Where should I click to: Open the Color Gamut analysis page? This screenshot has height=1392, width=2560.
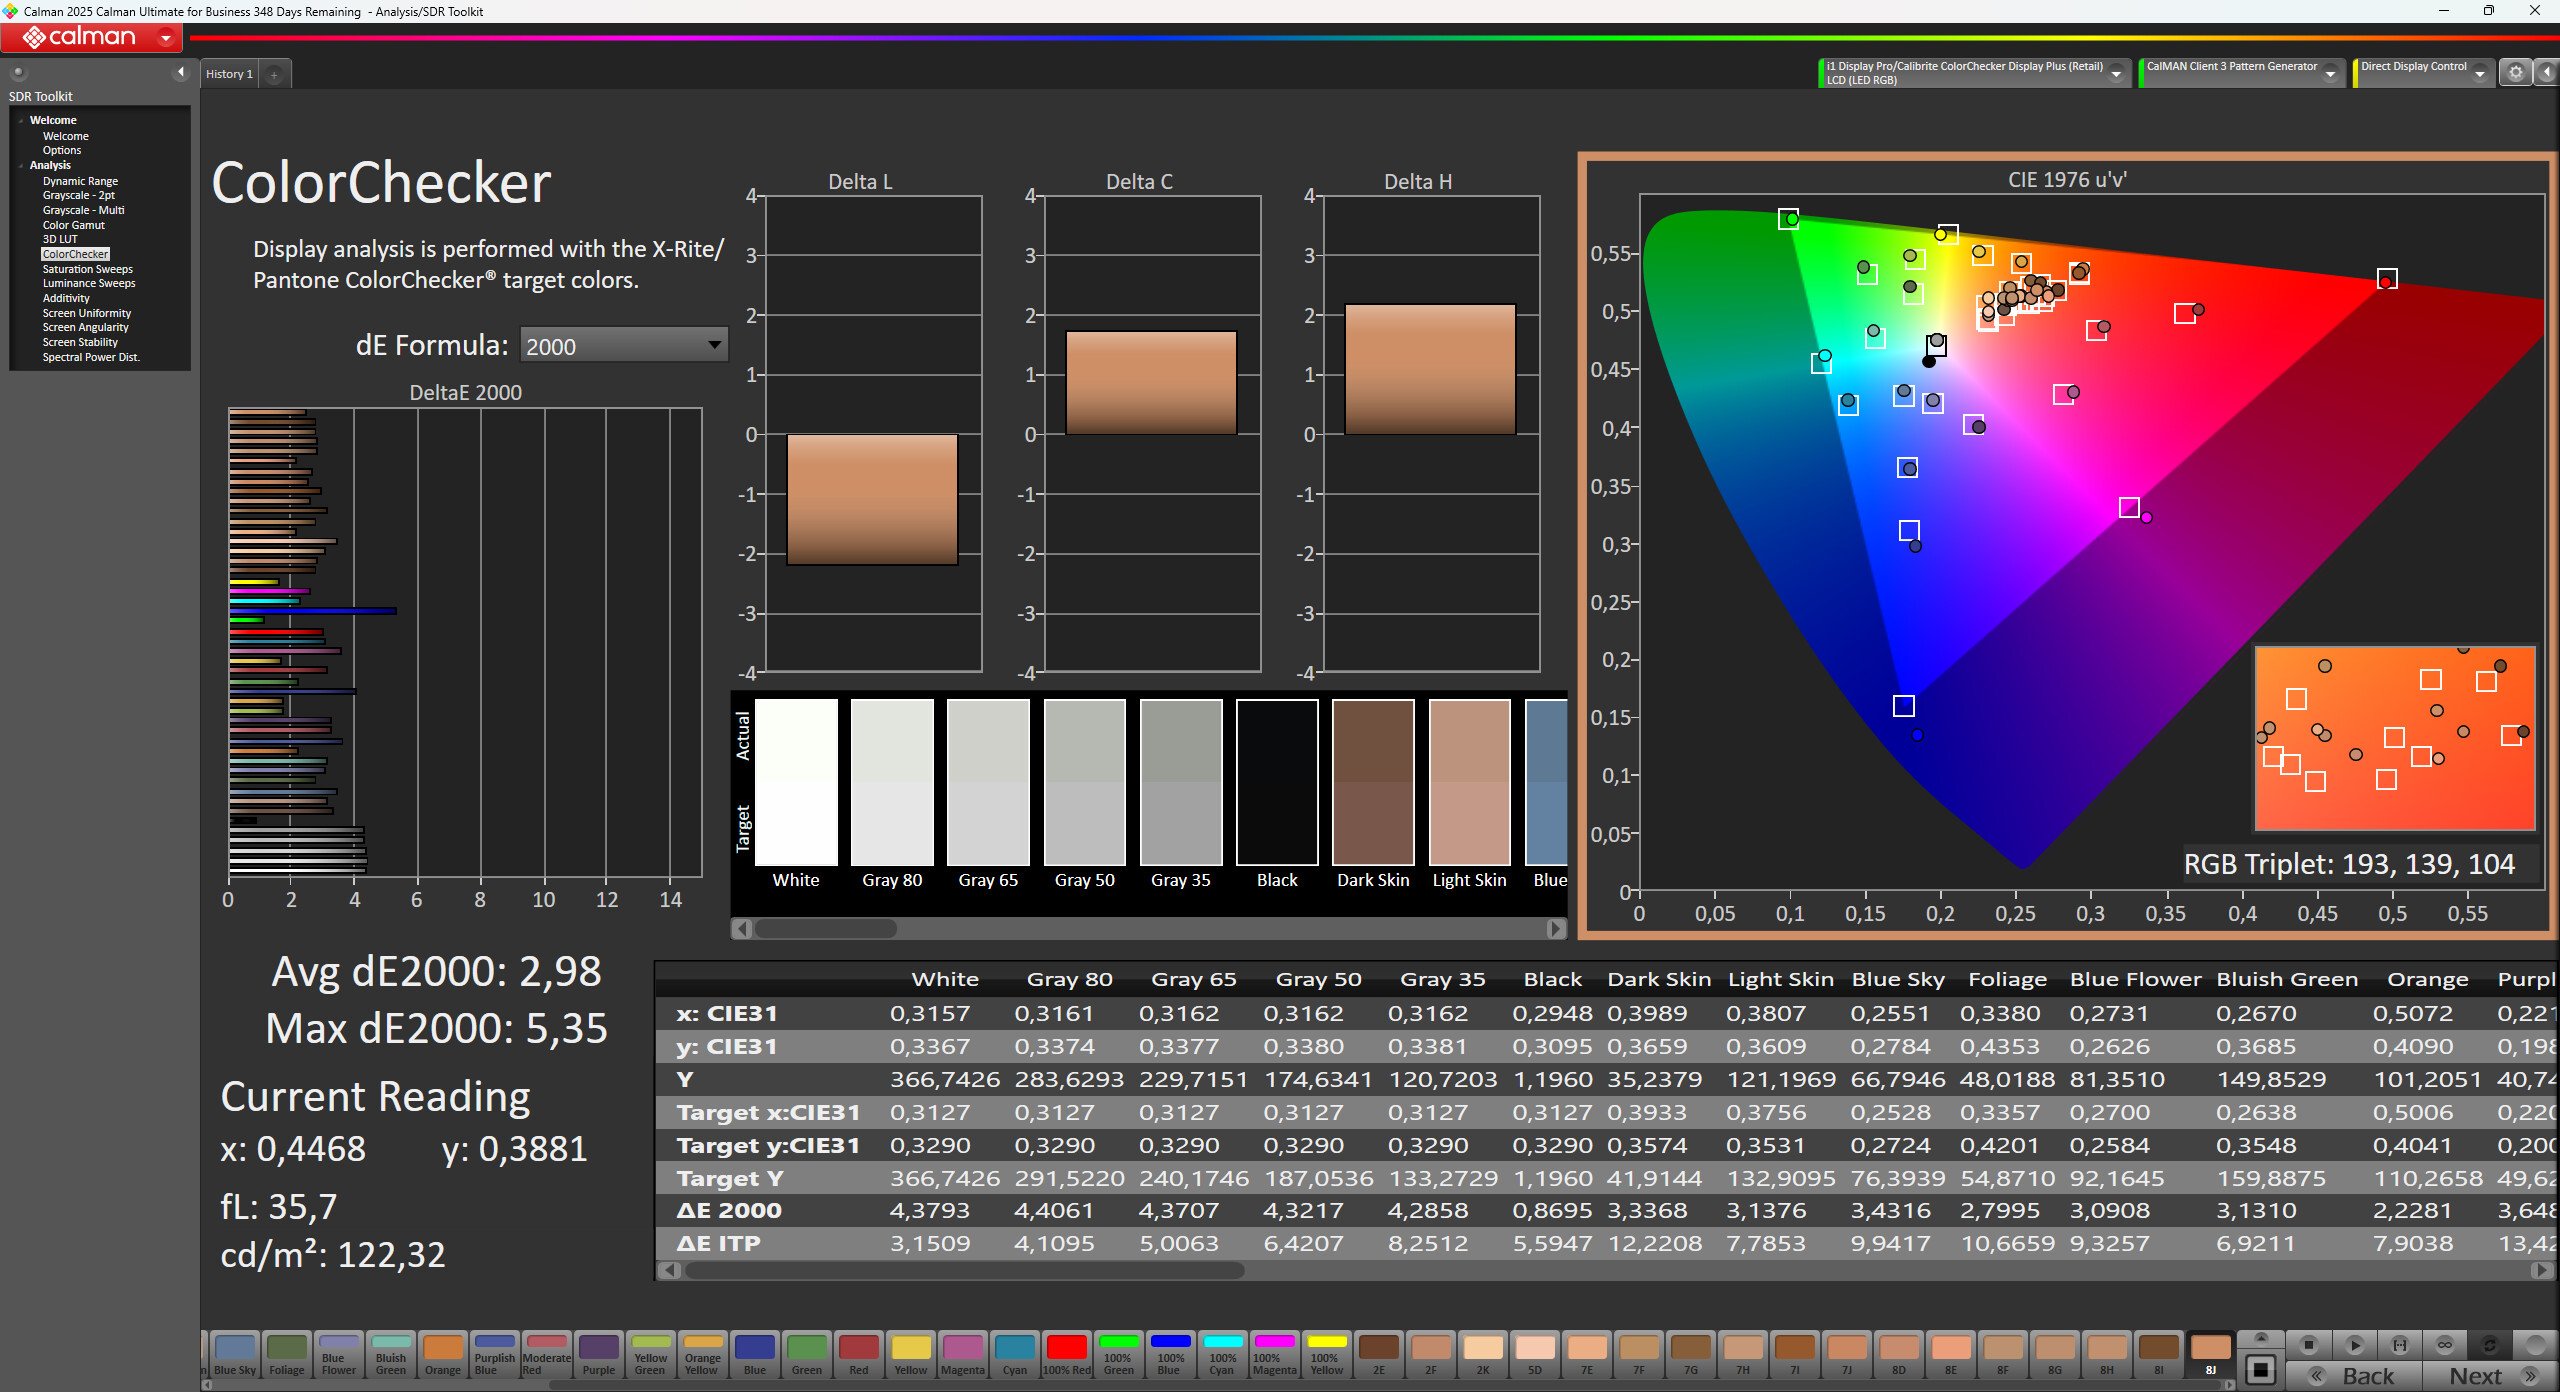(x=73, y=225)
